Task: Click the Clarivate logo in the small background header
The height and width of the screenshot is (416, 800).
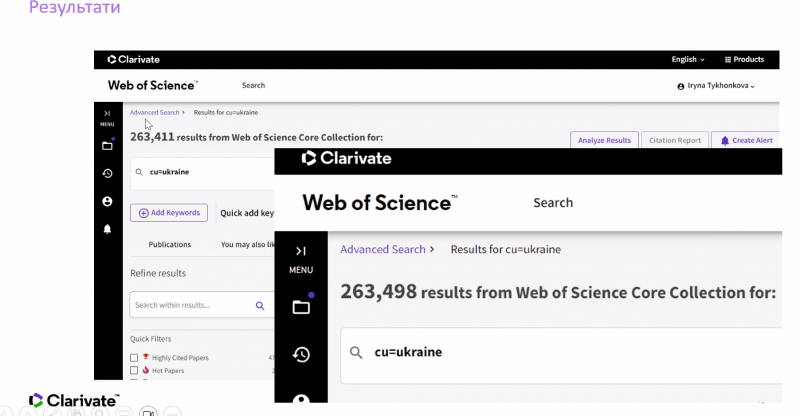Action: [x=134, y=60]
